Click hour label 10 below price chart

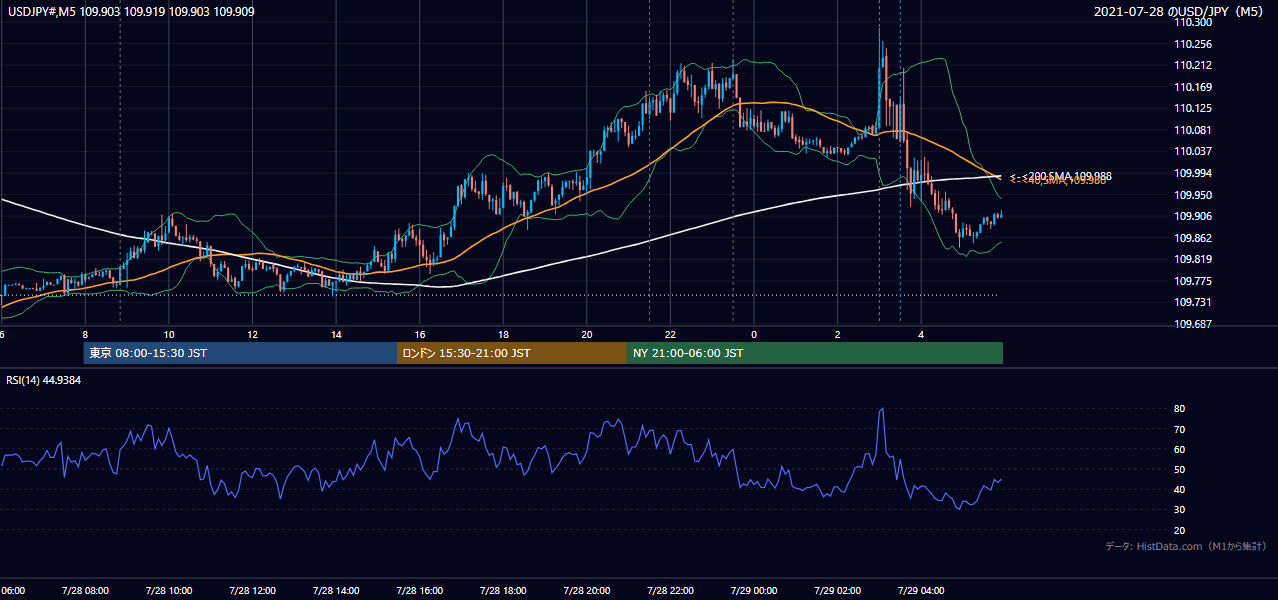click(x=169, y=334)
